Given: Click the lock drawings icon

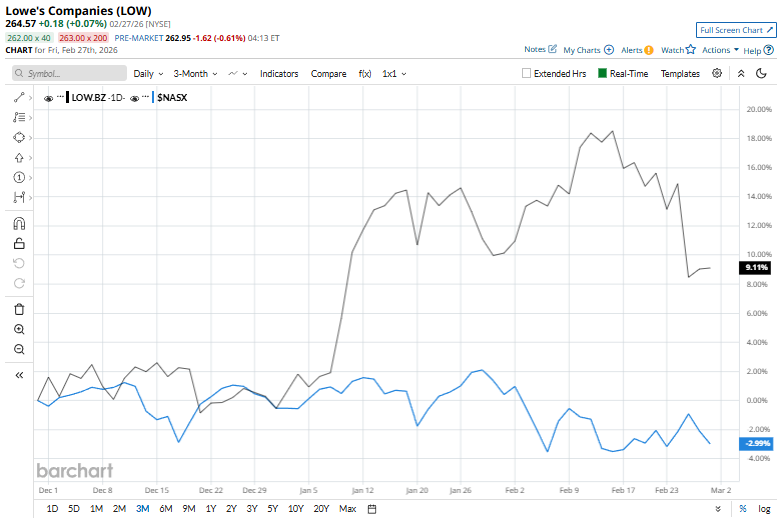Looking at the screenshot, I should tap(19, 243).
